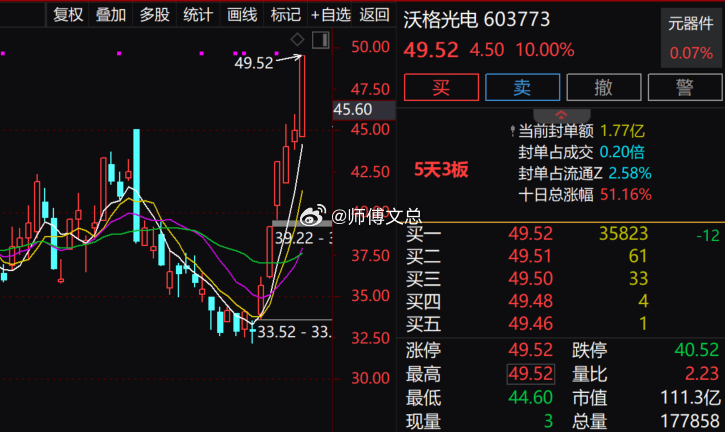Screen dimensions: 725x432
Task: Click 返回 to go back
Action: [x=374, y=14]
